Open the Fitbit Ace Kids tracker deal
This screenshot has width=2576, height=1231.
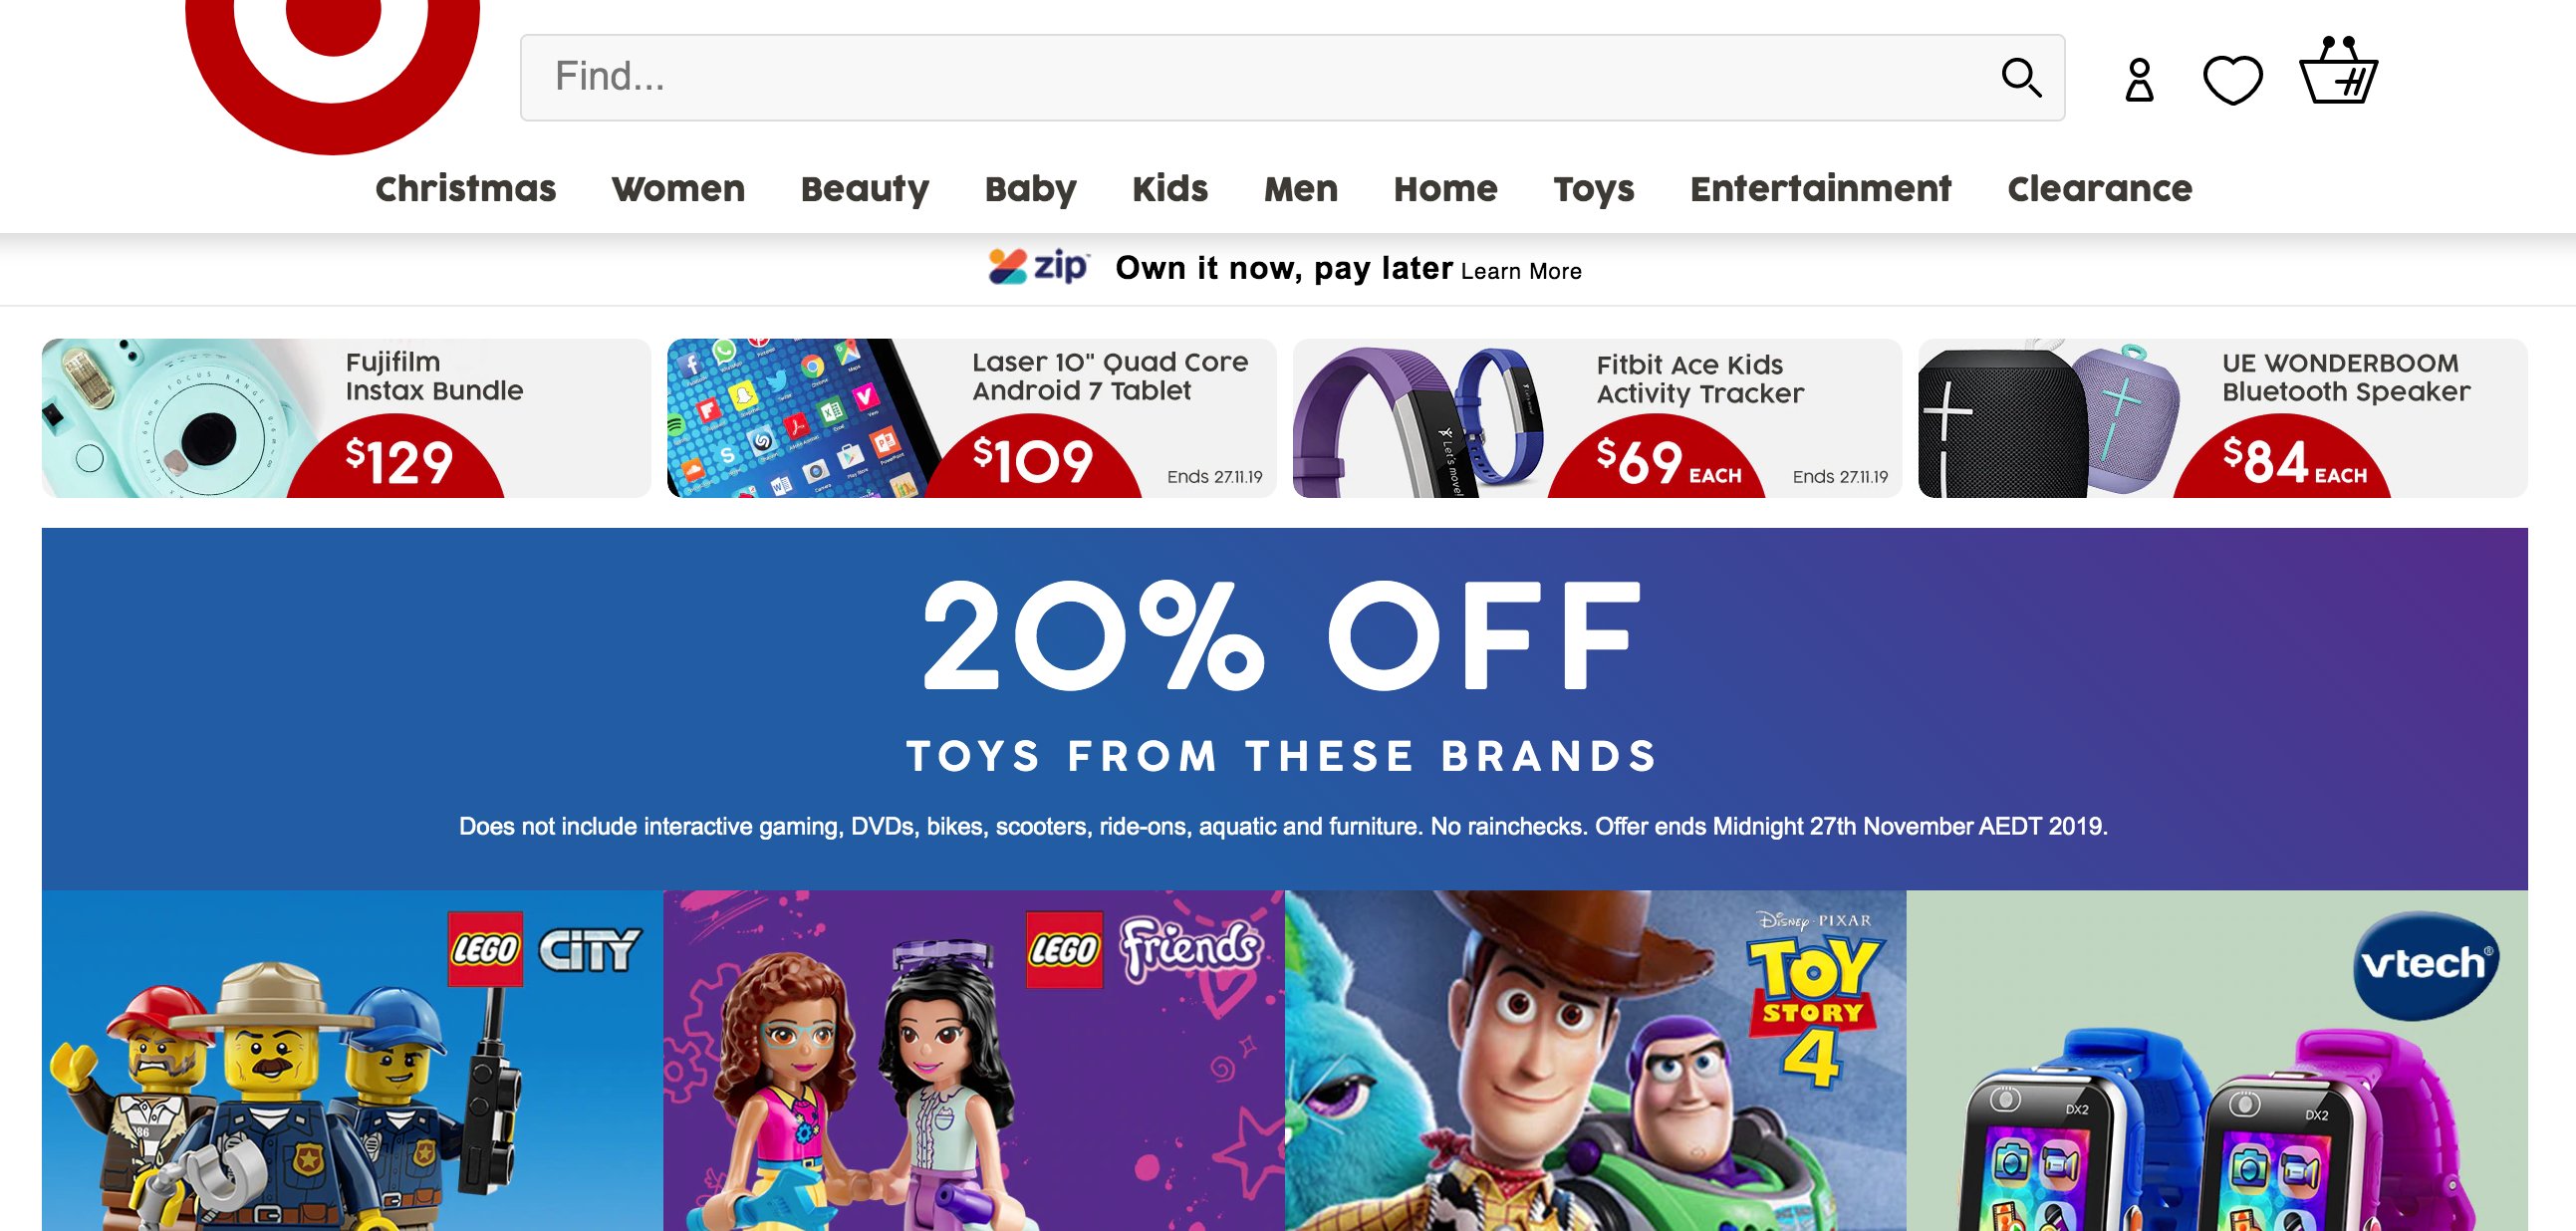[1596, 418]
